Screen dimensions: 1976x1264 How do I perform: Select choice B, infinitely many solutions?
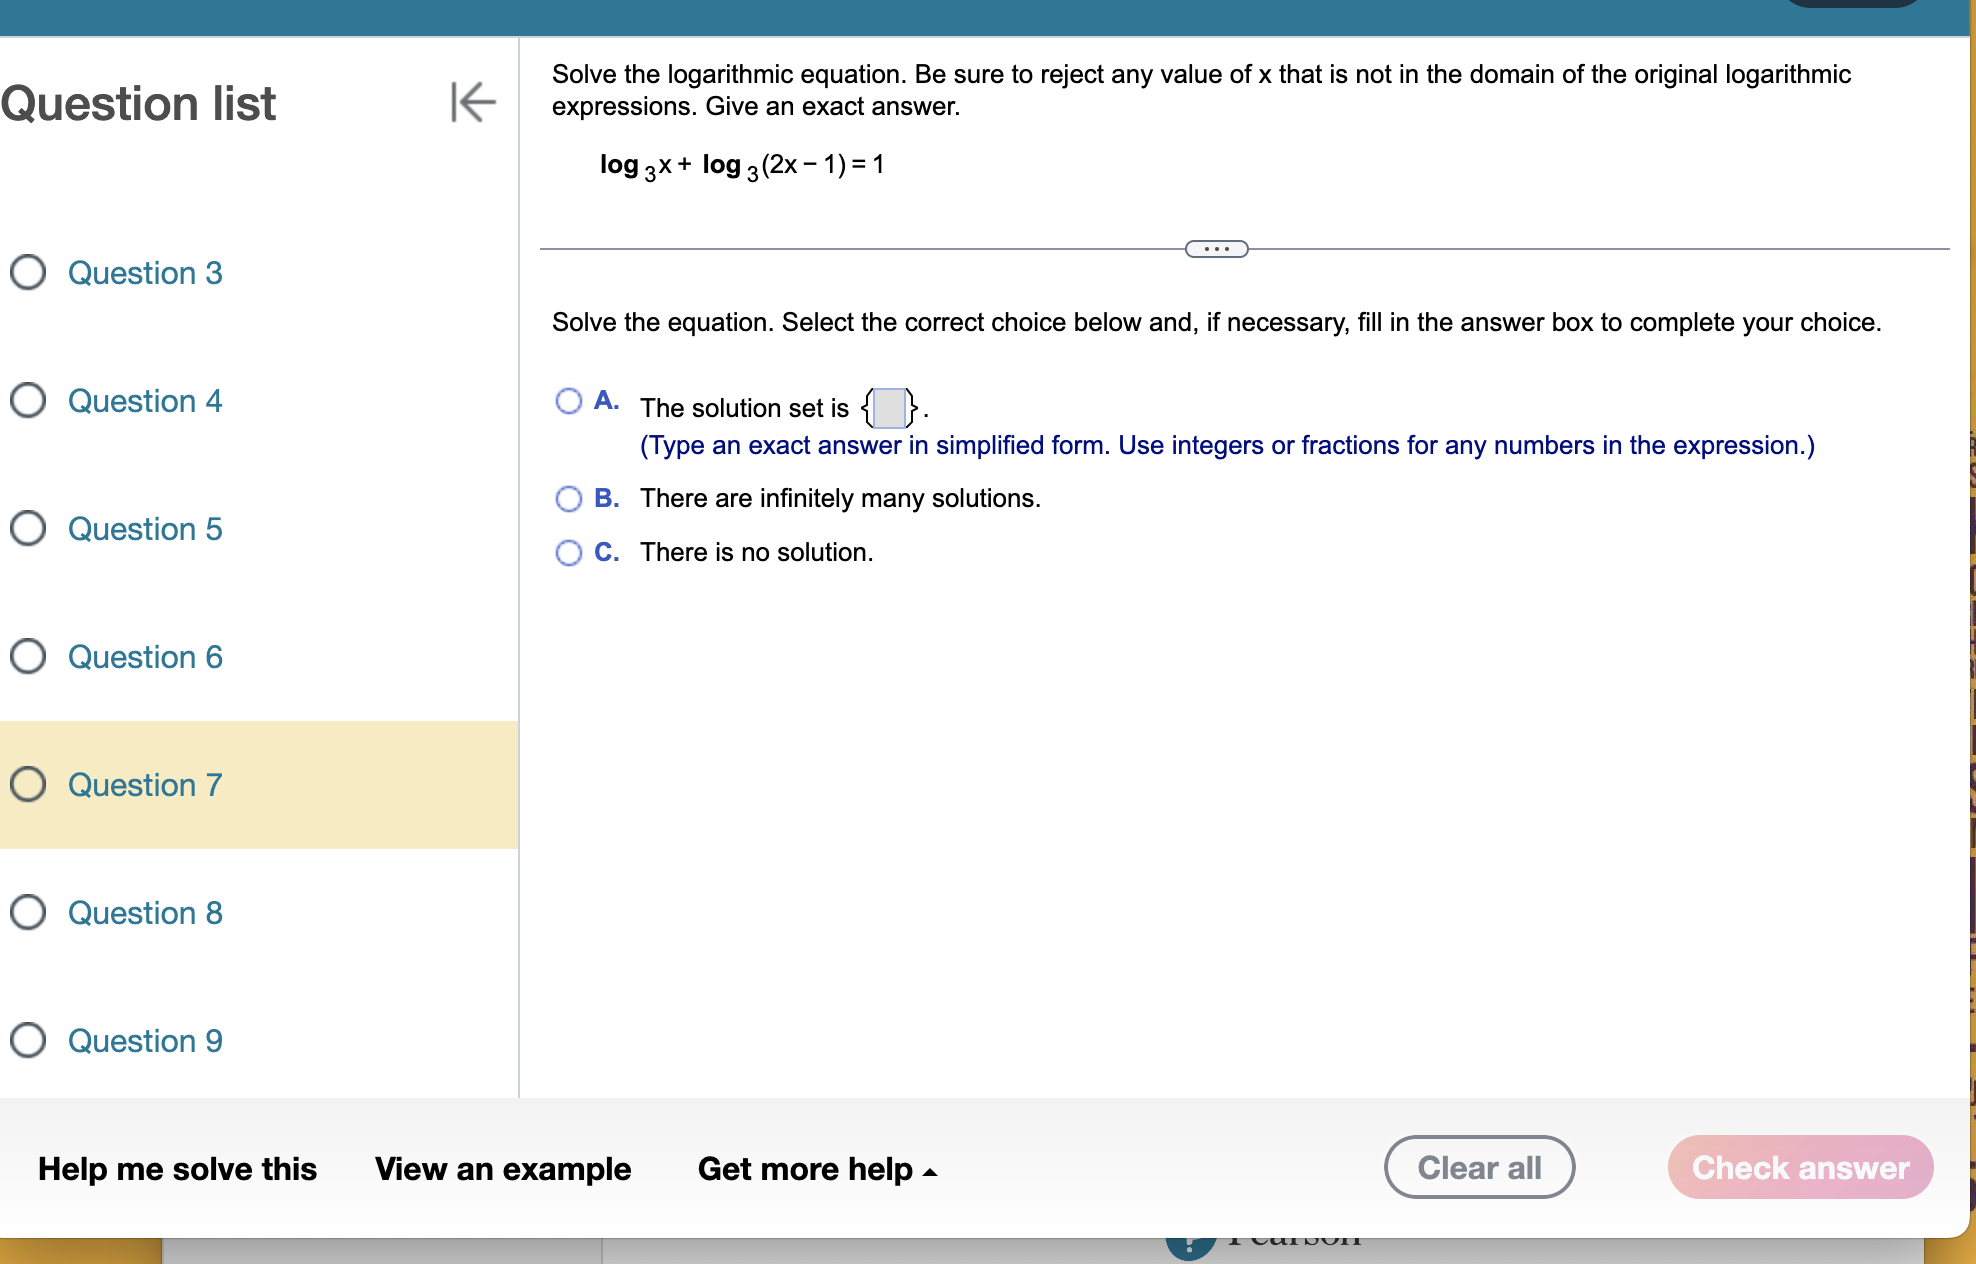point(569,498)
